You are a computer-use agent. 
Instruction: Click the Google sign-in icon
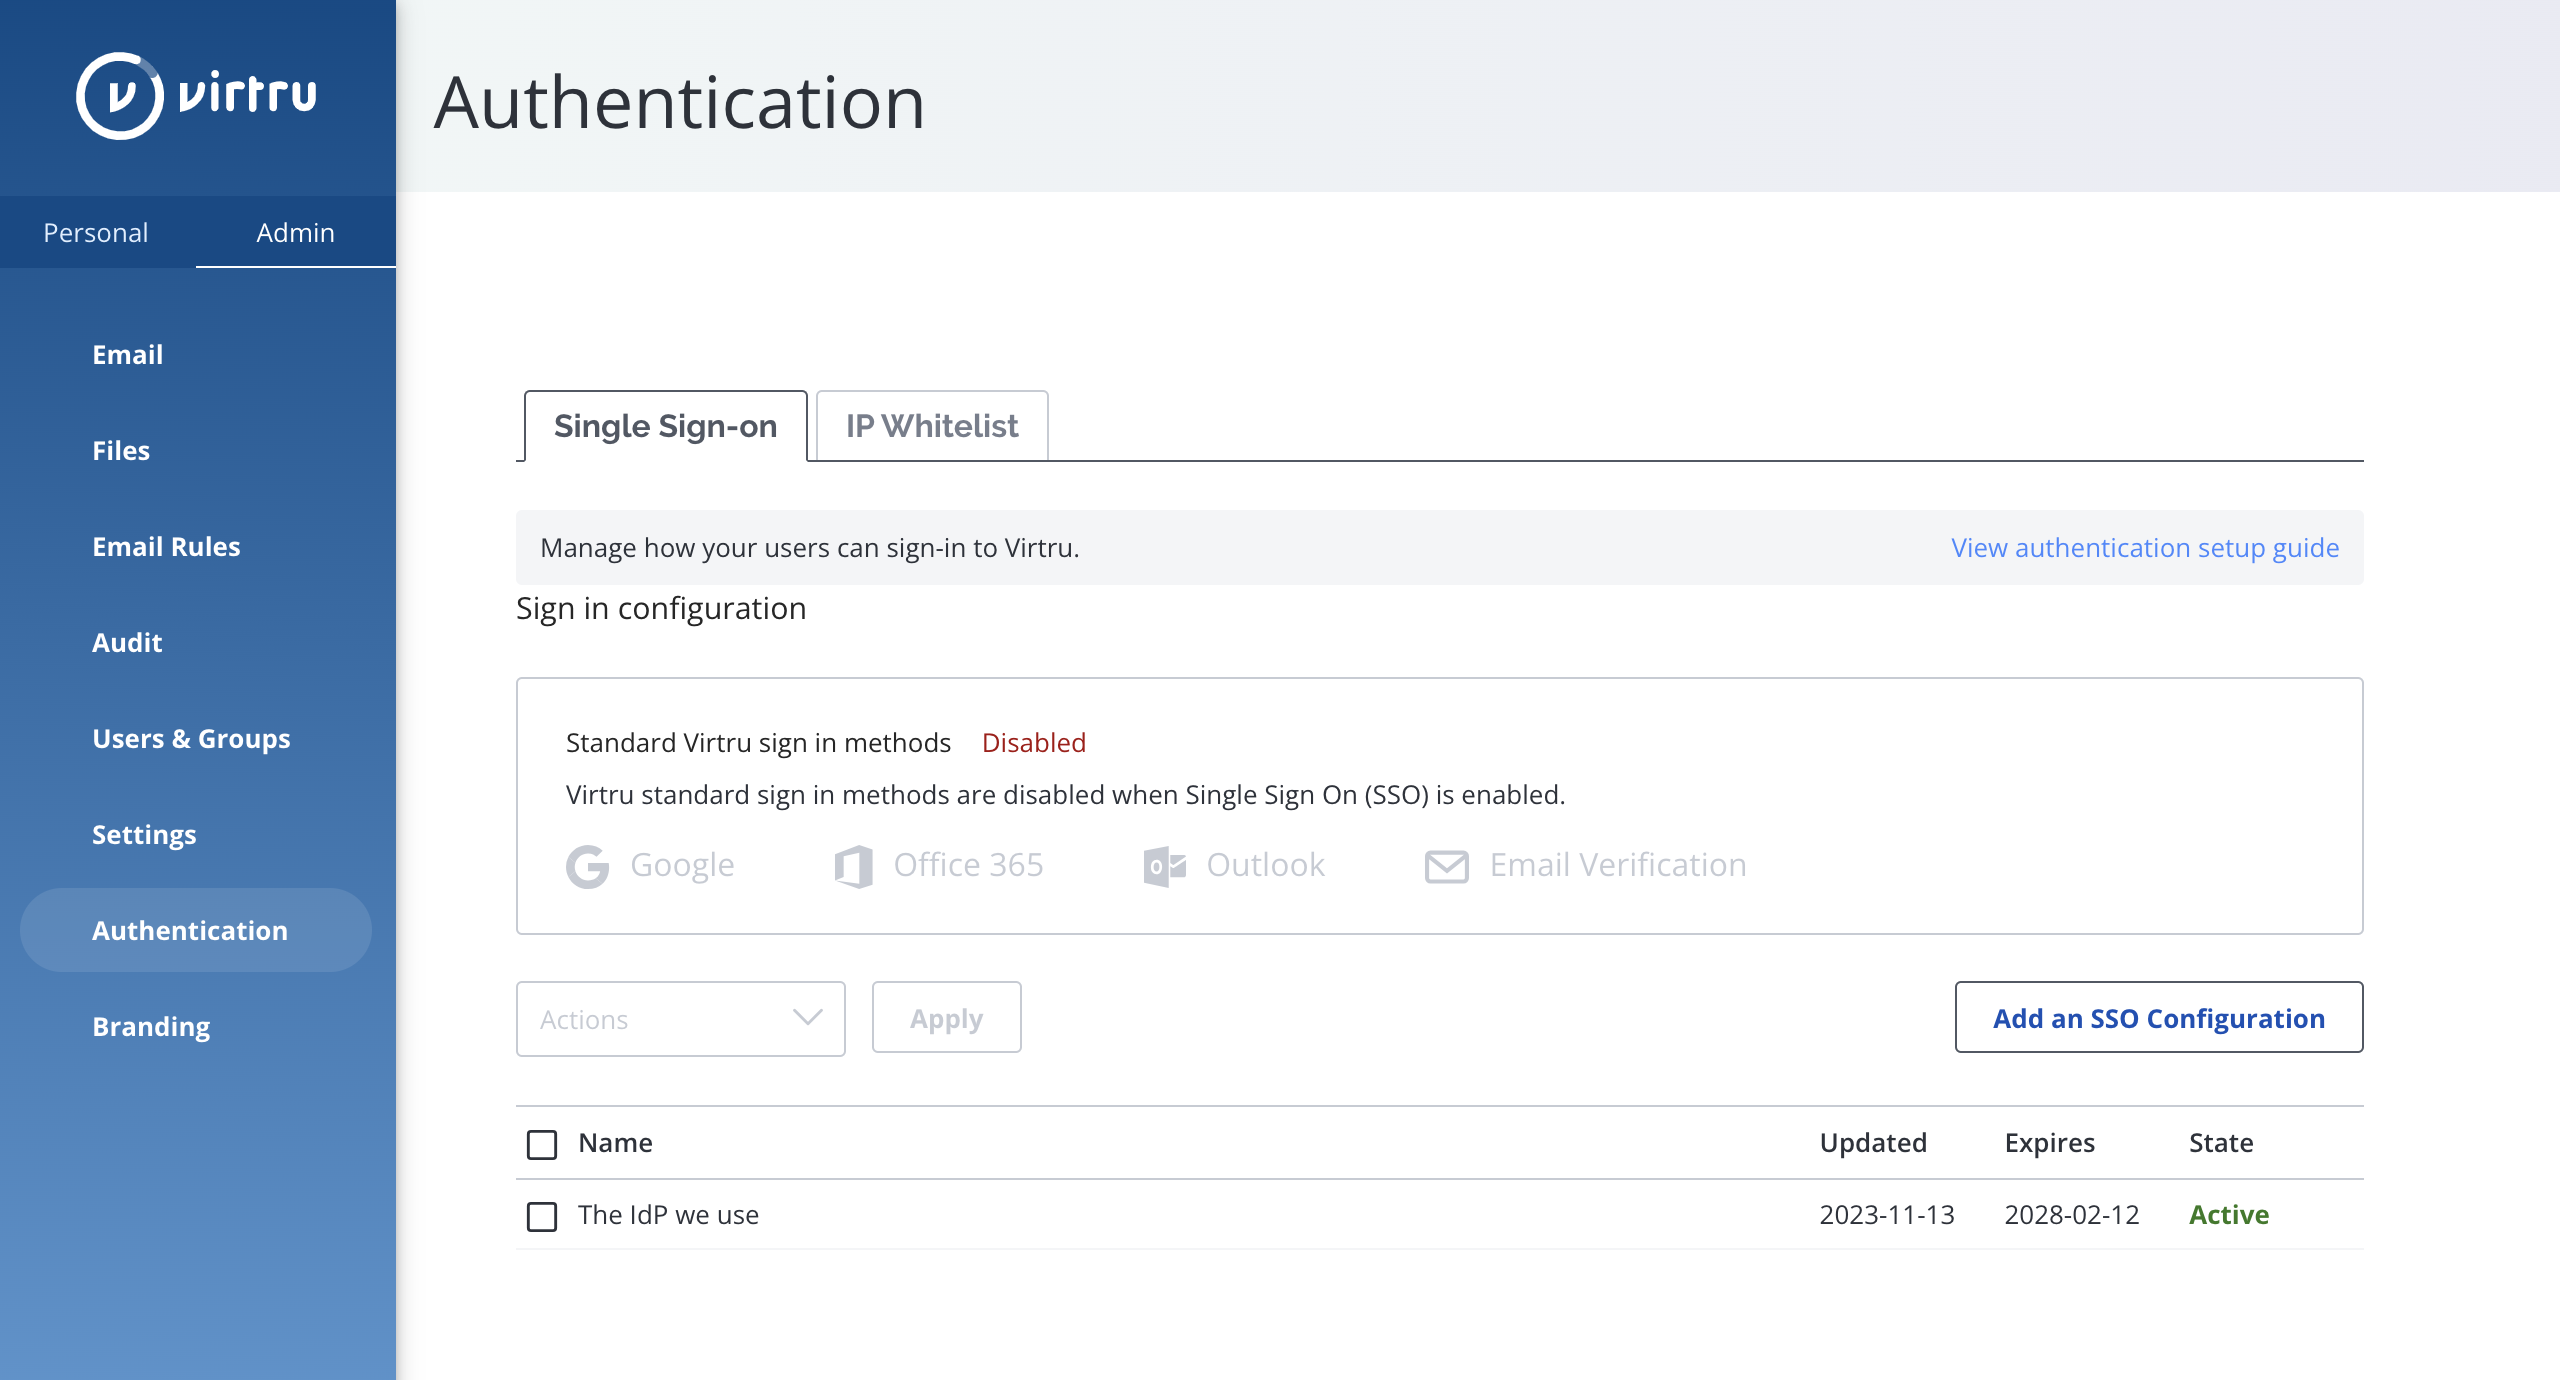point(588,866)
